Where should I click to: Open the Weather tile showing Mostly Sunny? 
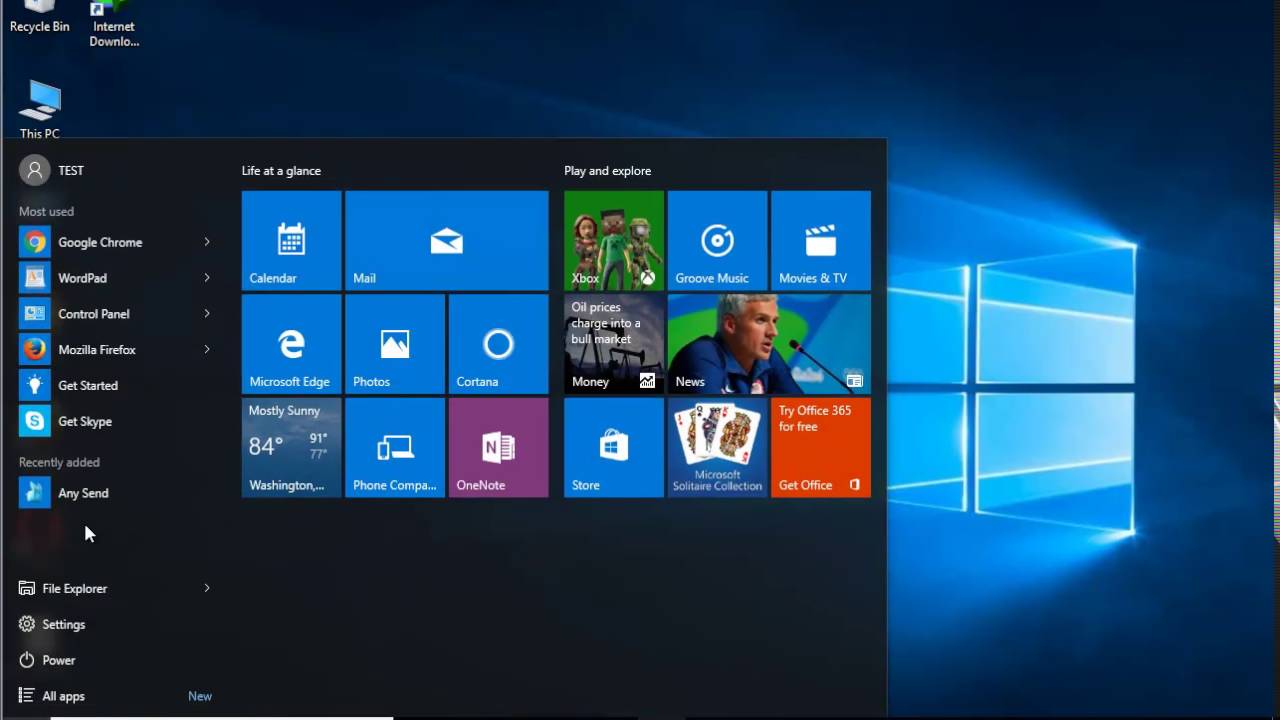pos(291,447)
